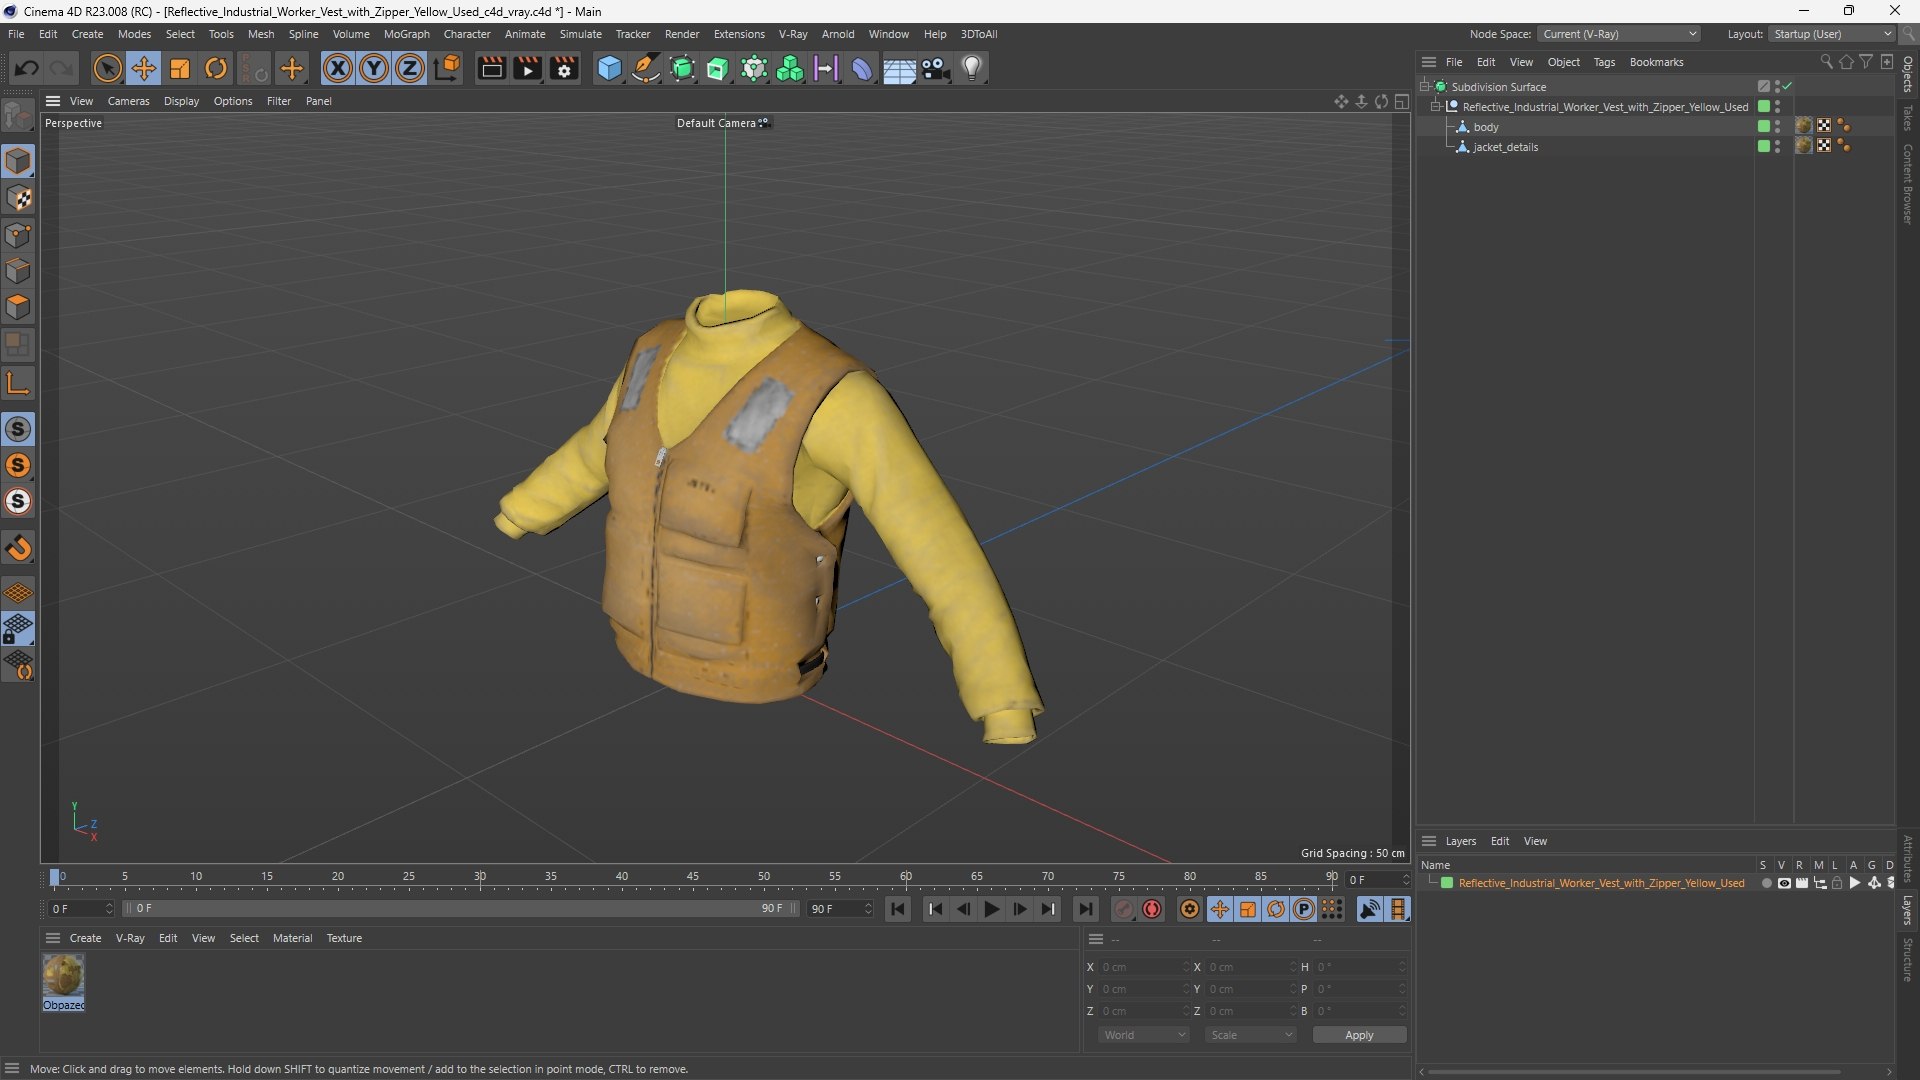The image size is (1920, 1080).
Task: Click the Undo arrow icon
Action: coord(27,68)
